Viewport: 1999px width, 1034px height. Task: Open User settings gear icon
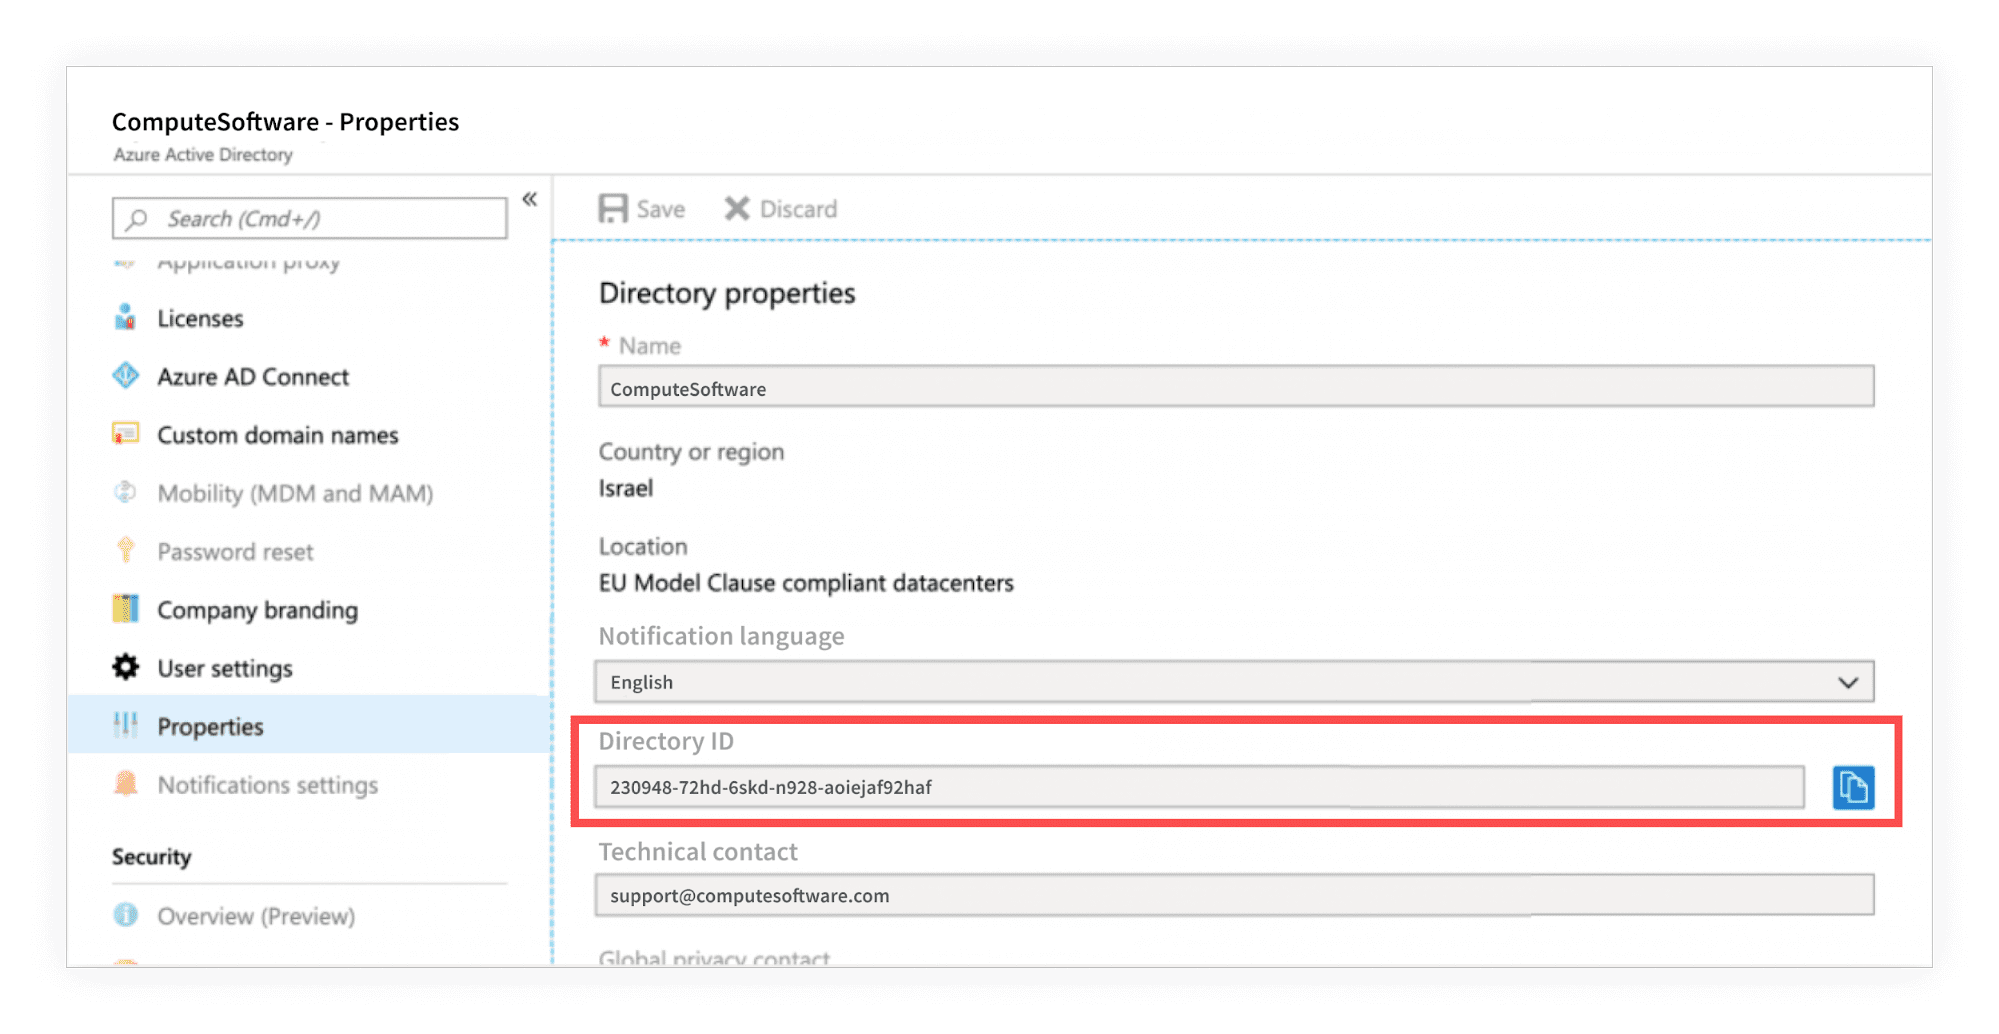(x=125, y=667)
